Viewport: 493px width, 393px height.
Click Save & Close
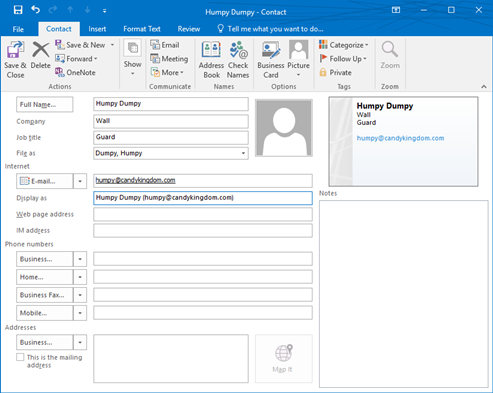pos(15,60)
